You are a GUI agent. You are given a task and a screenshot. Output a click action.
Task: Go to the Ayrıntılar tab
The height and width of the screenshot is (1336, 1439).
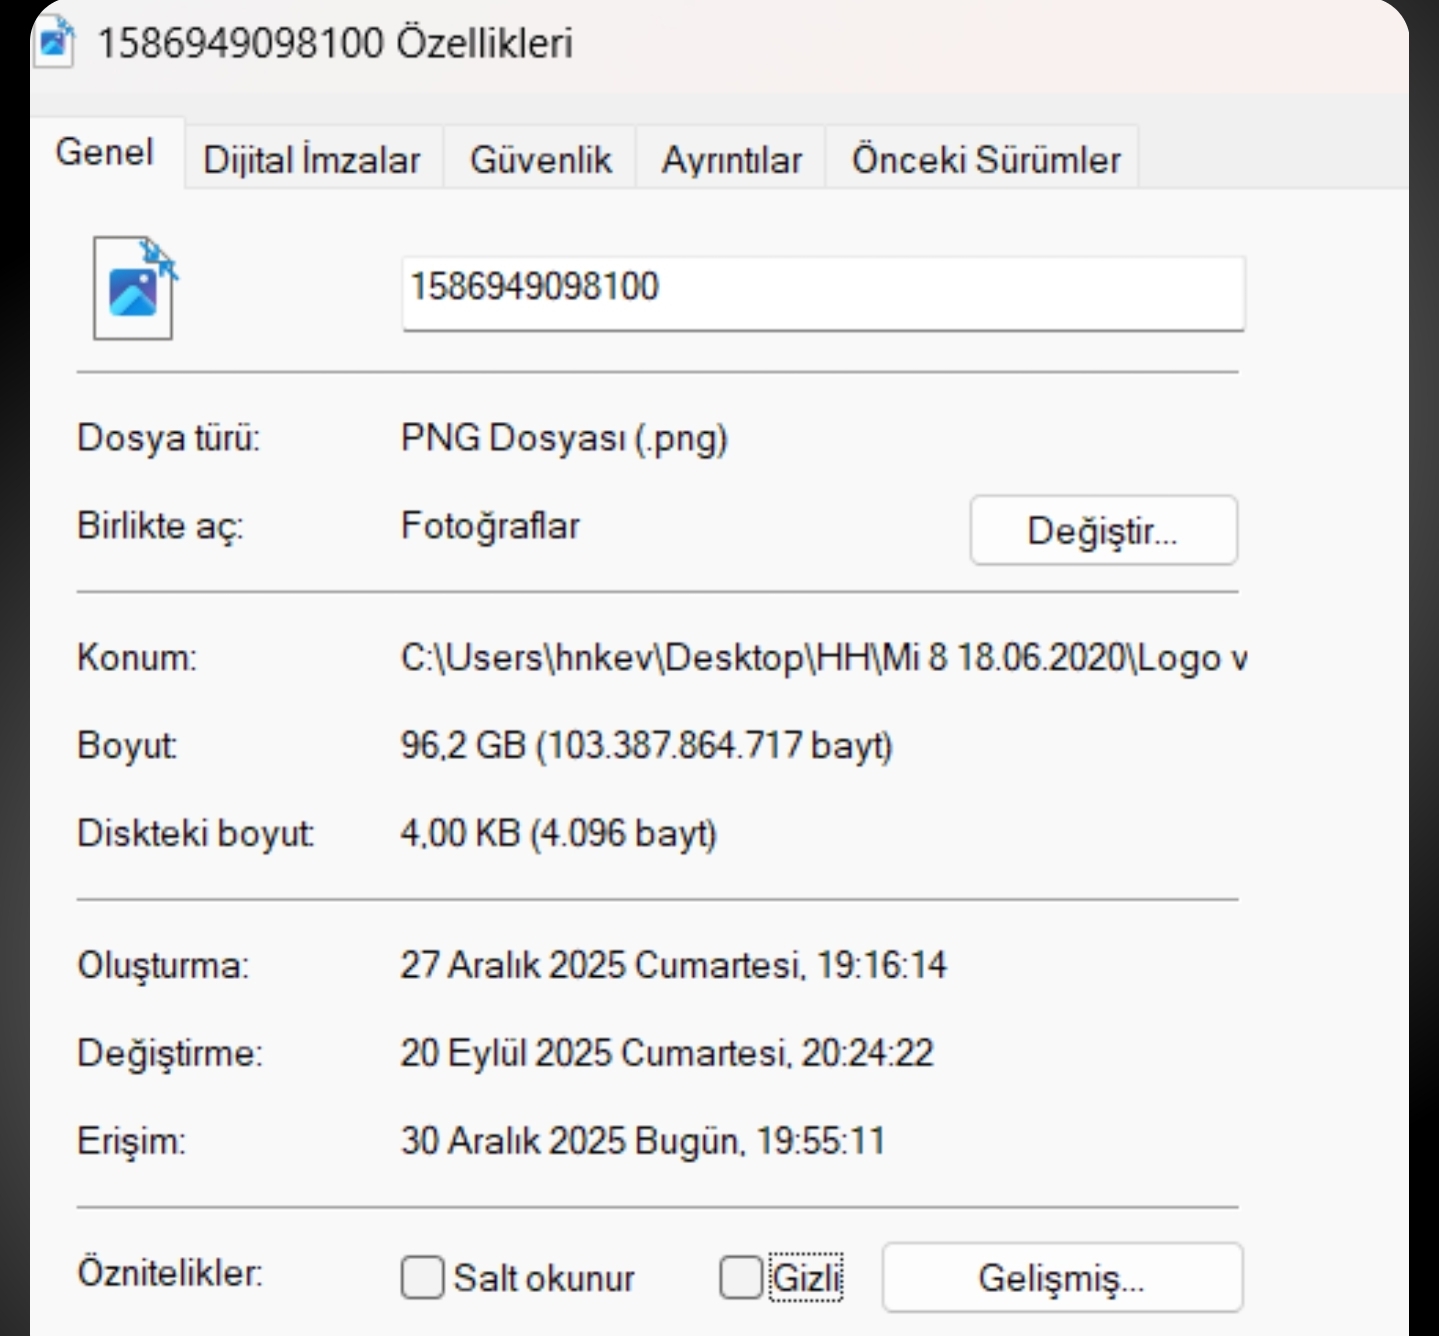[731, 159]
